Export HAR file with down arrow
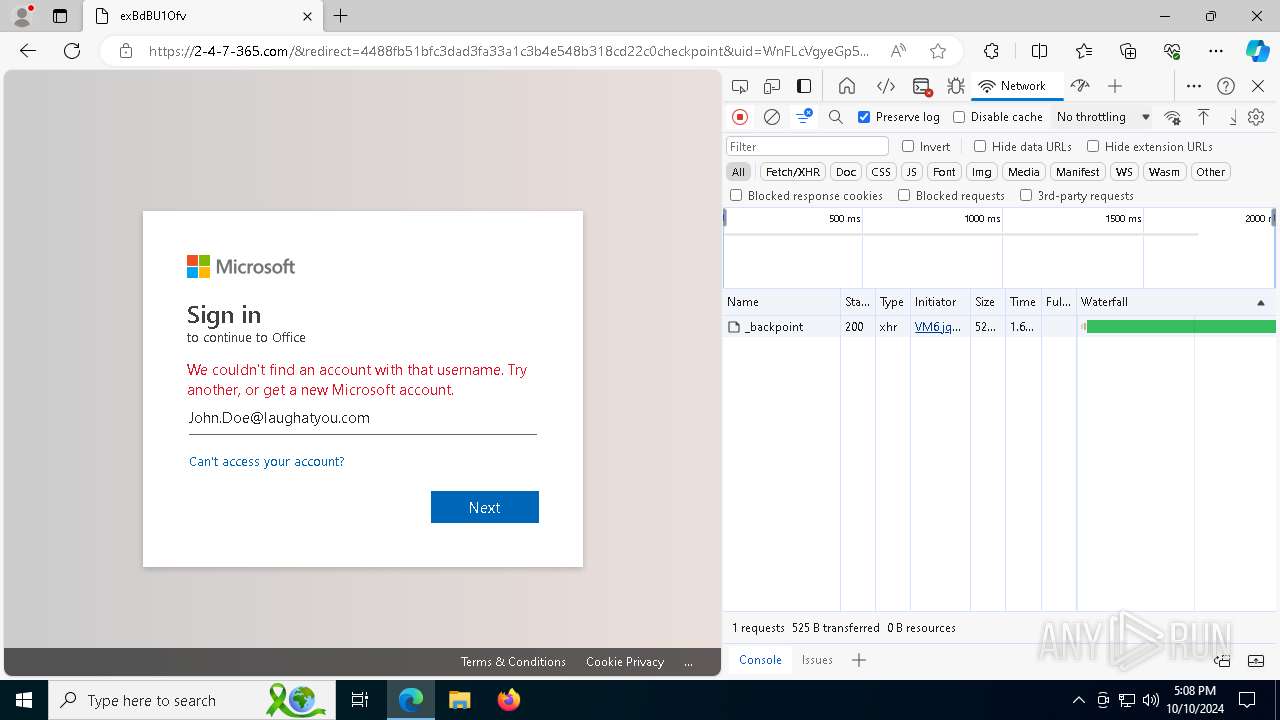1280x720 pixels. tap(1233, 117)
